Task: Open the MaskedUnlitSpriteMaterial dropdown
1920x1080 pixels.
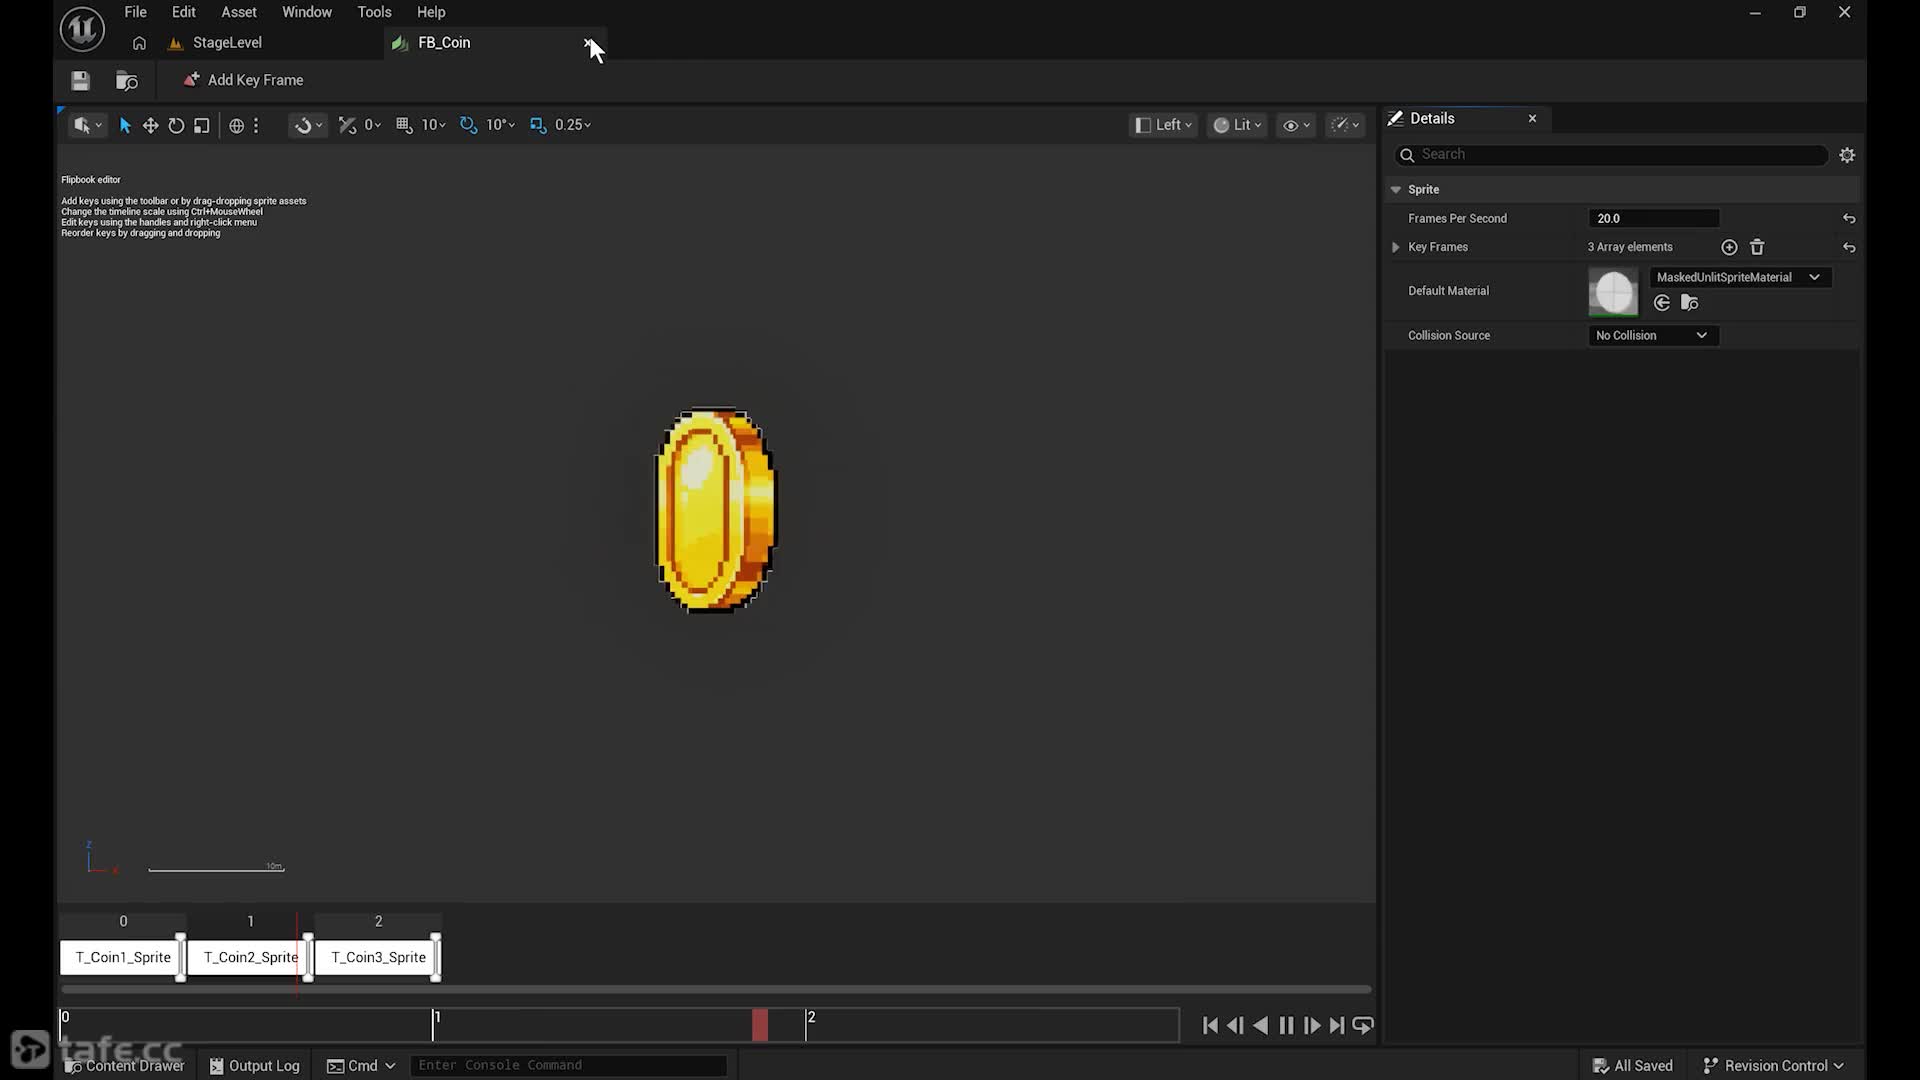Action: [1740, 277]
